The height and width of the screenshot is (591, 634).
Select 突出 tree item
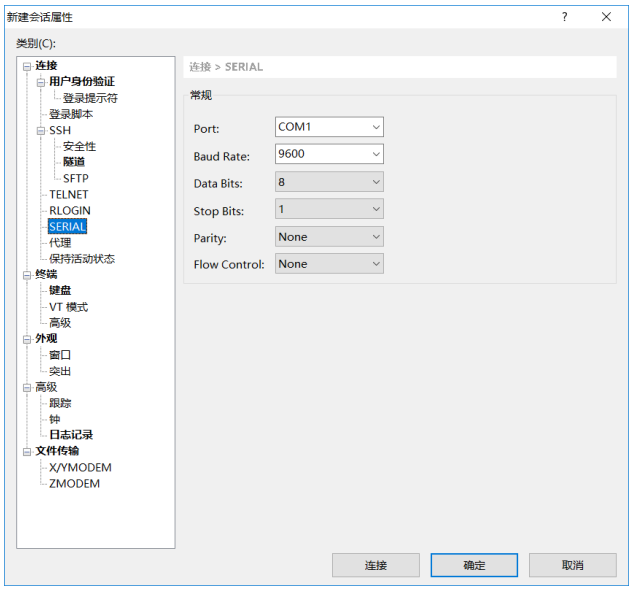(x=60, y=371)
